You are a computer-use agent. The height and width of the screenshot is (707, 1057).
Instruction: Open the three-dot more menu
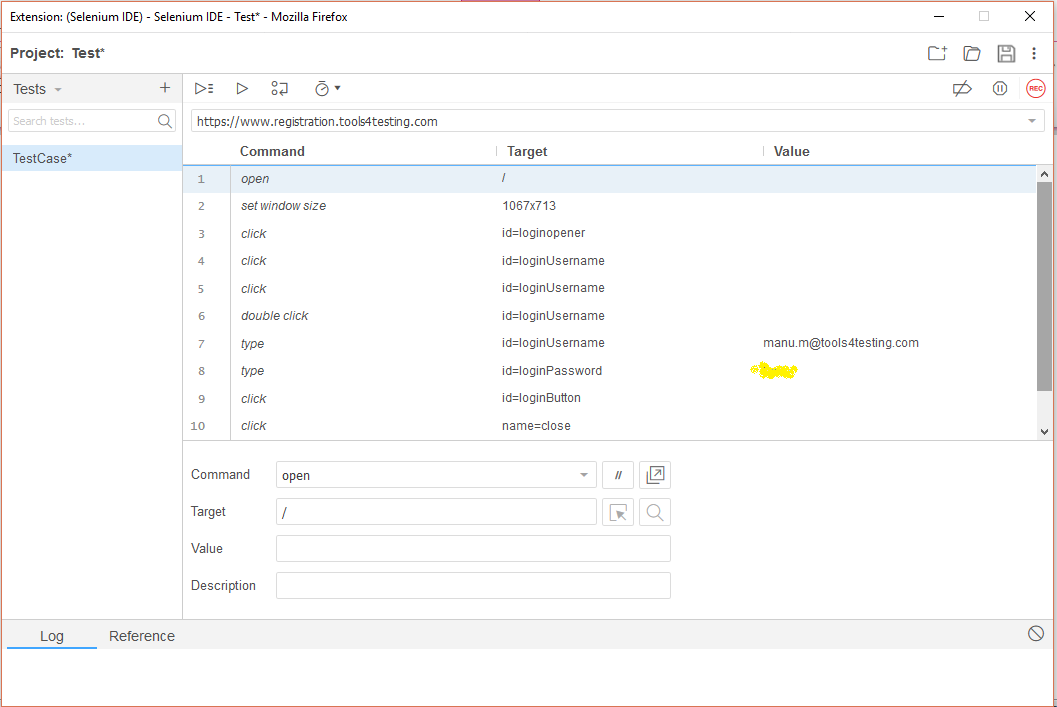tap(1034, 53)
